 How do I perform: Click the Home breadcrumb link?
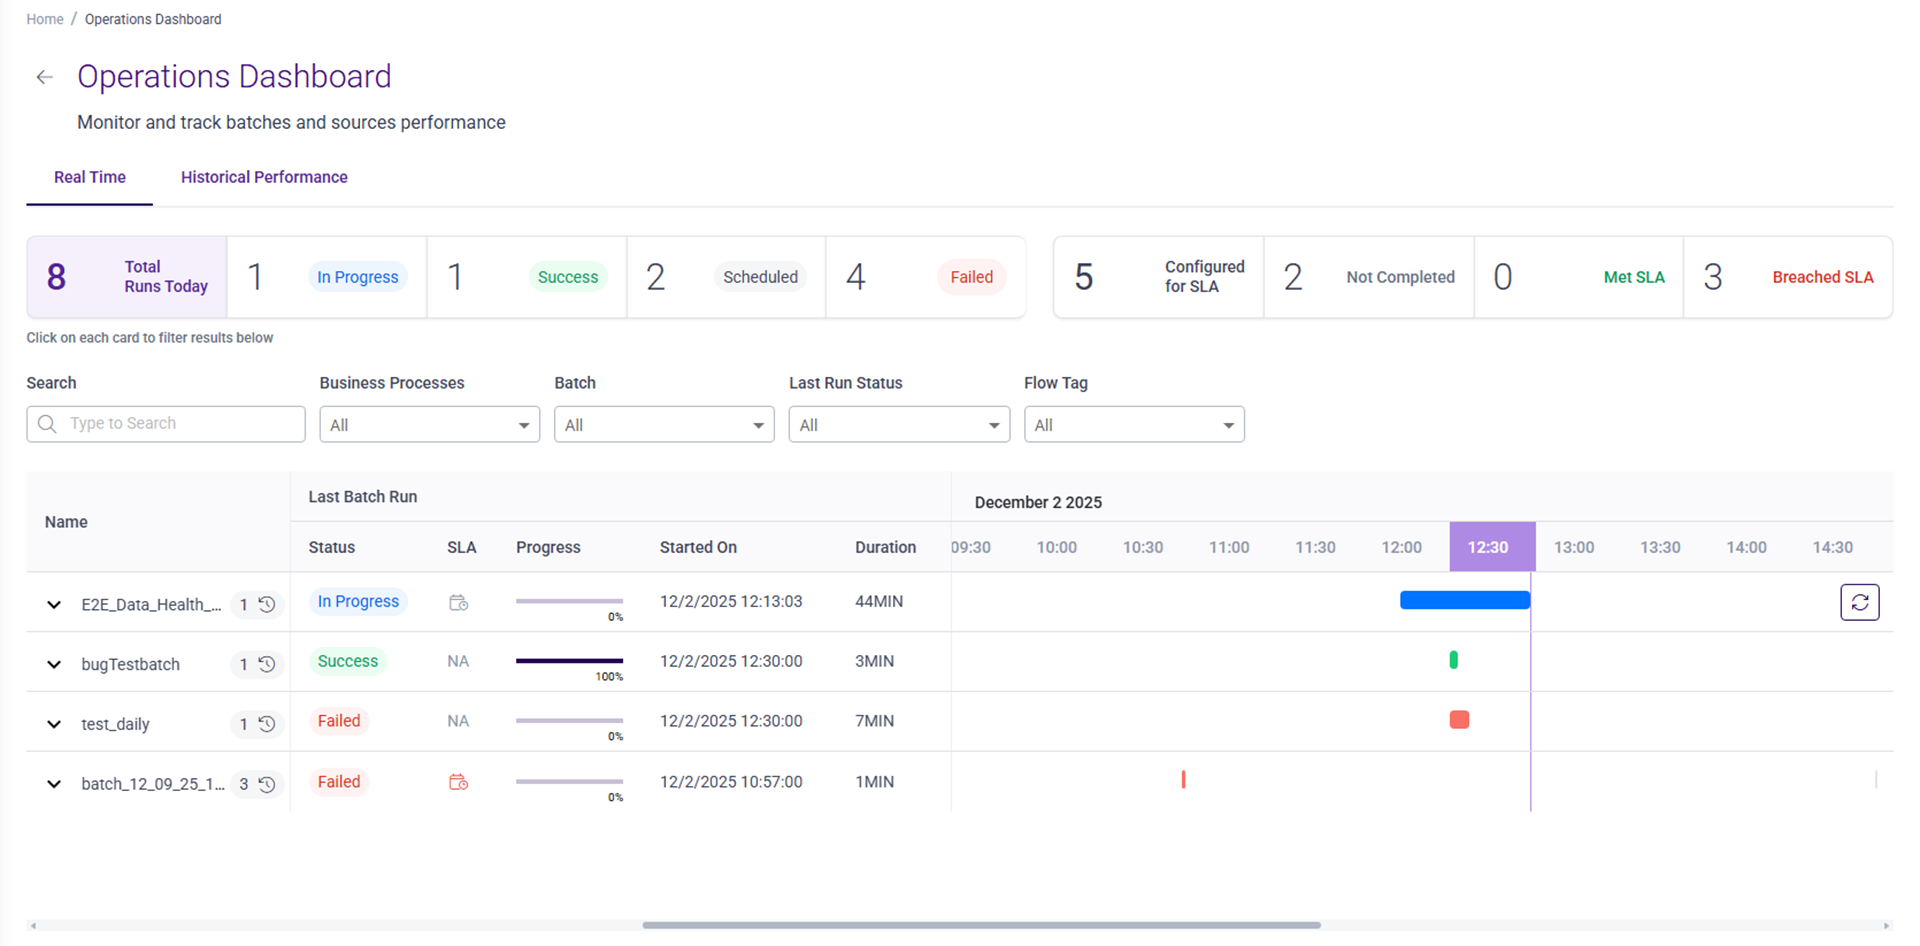point(45,19)
